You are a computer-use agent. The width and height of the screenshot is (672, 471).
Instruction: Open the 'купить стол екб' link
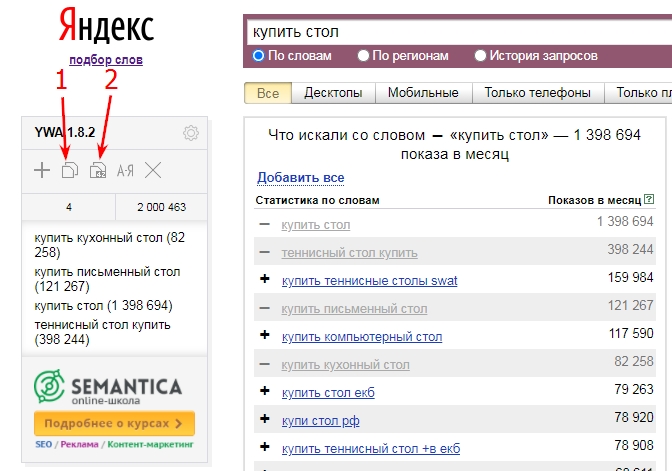[x=328, y=393]
